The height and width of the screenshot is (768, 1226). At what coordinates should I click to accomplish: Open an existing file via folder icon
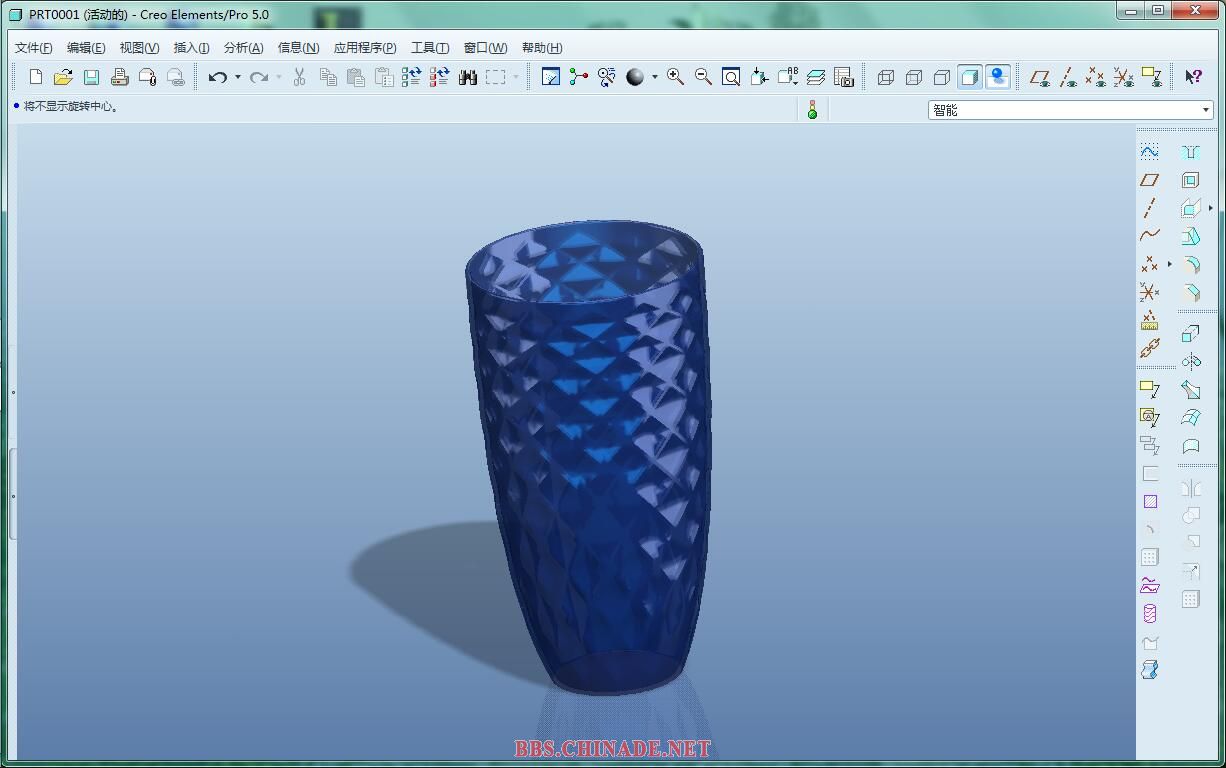tap(63, 77)
